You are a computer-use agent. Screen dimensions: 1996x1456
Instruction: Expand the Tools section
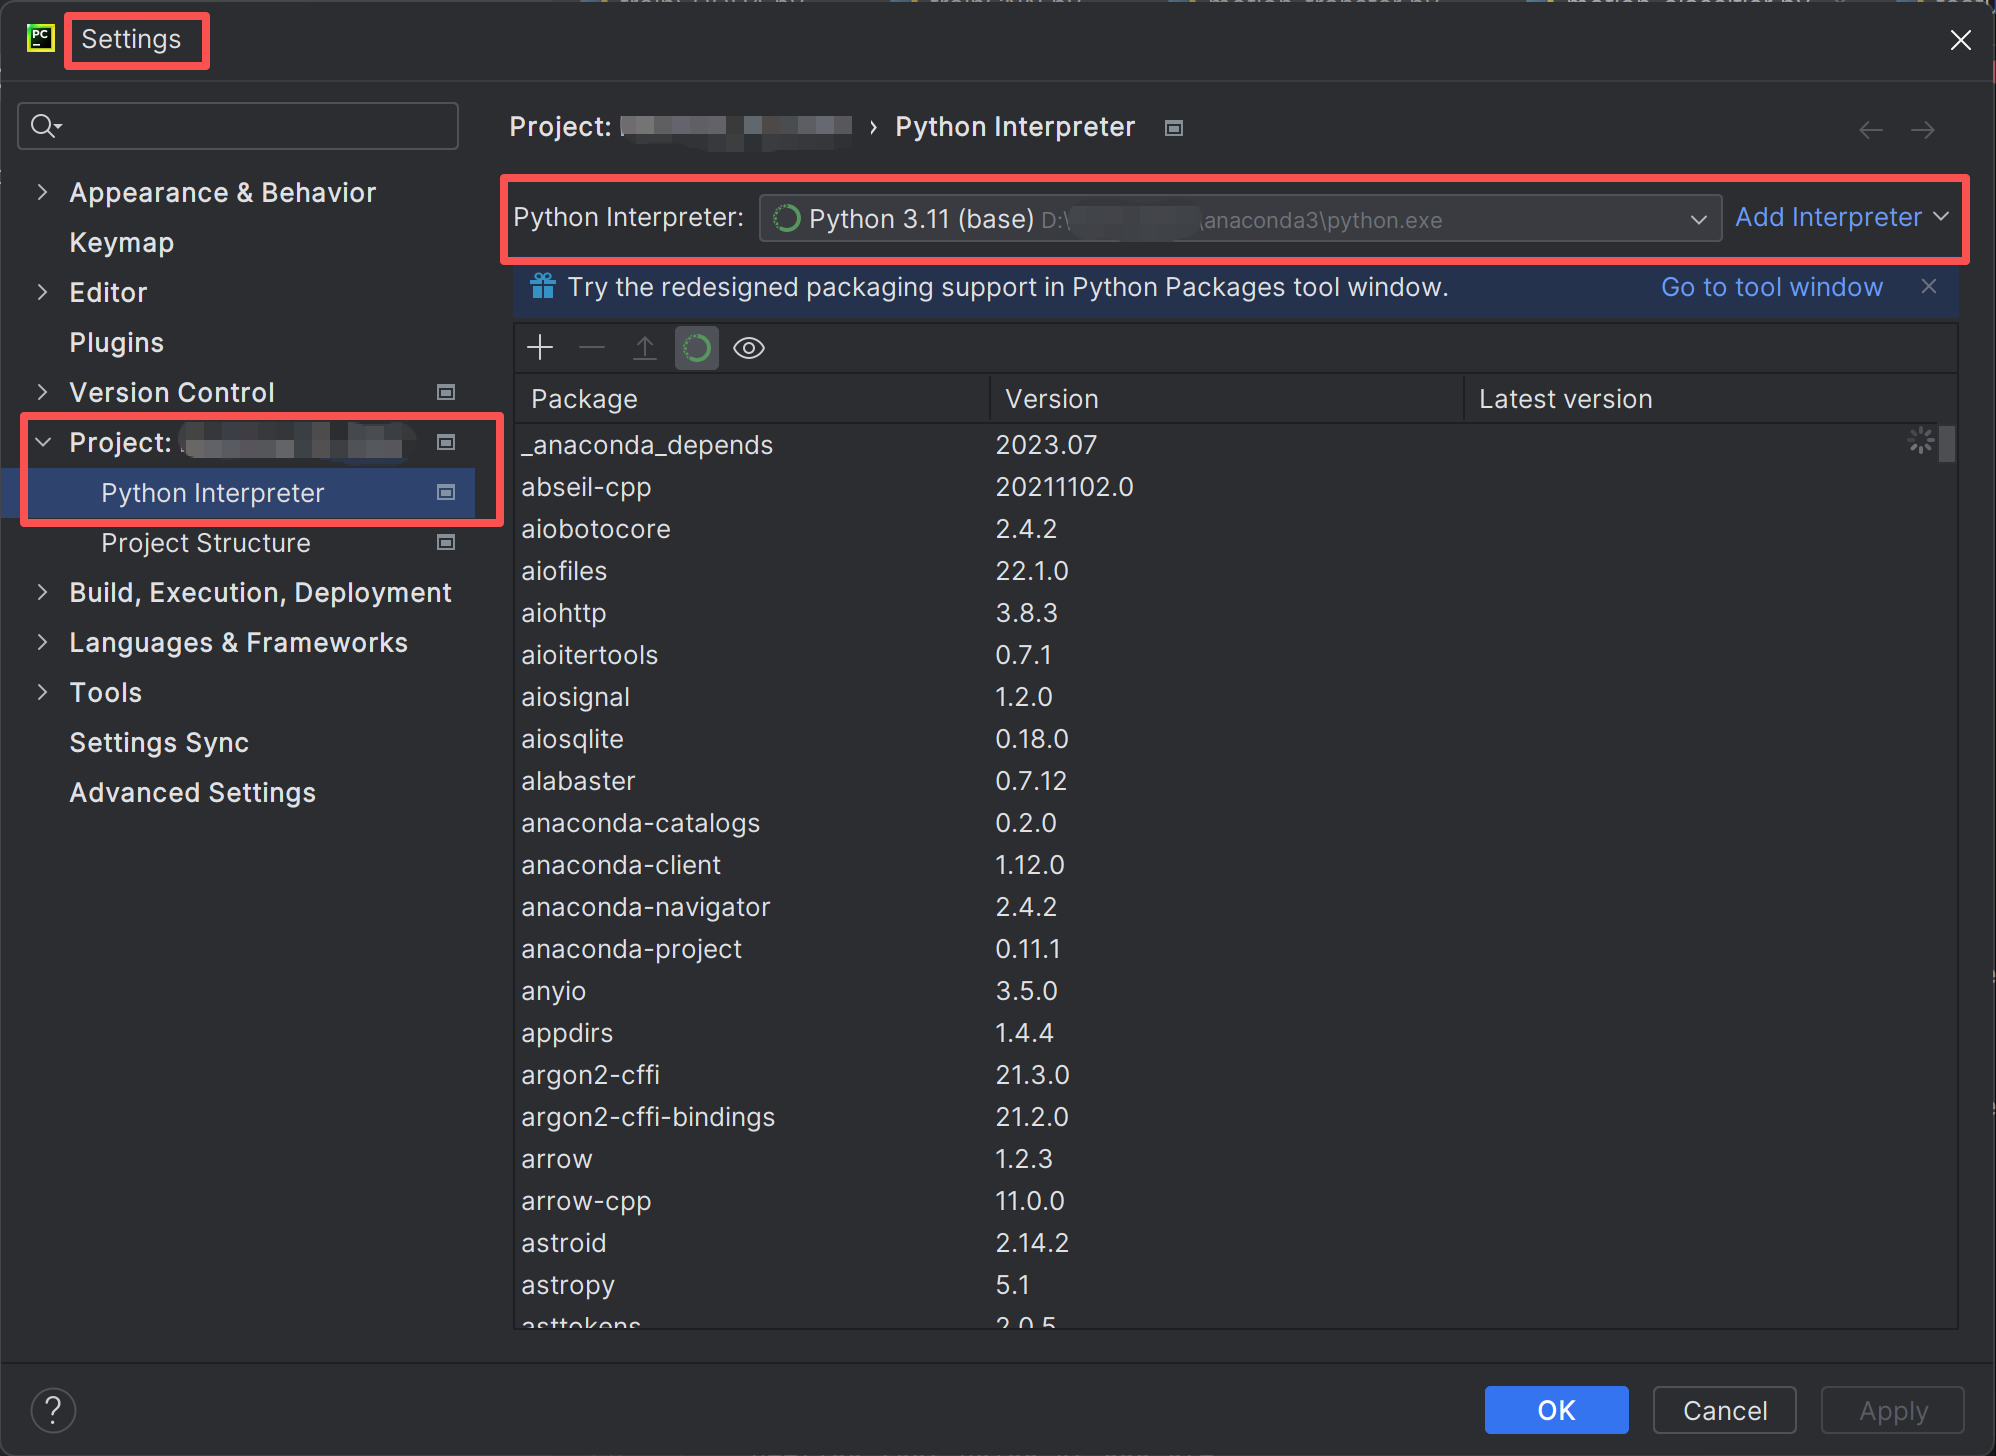click(x=42, y=692)
